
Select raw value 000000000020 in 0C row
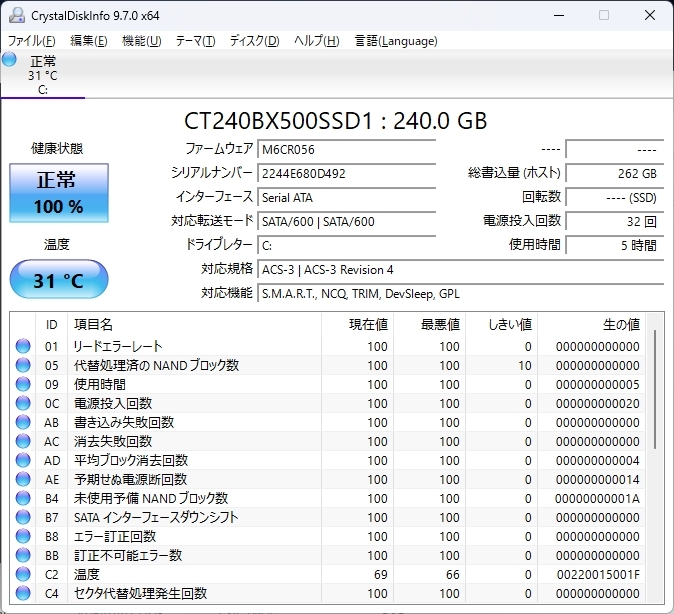point(597,403)
